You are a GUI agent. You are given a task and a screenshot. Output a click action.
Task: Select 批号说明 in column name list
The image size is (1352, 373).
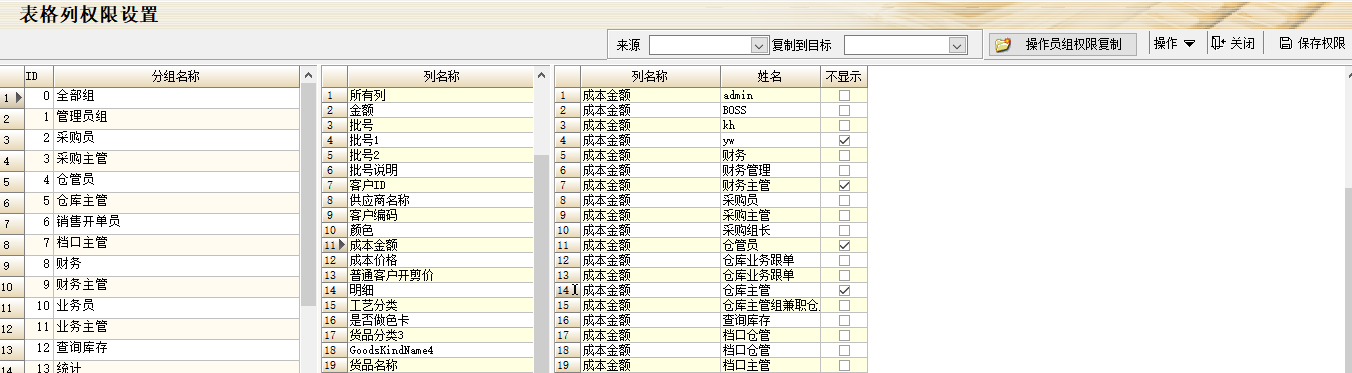tap(441, 170)
